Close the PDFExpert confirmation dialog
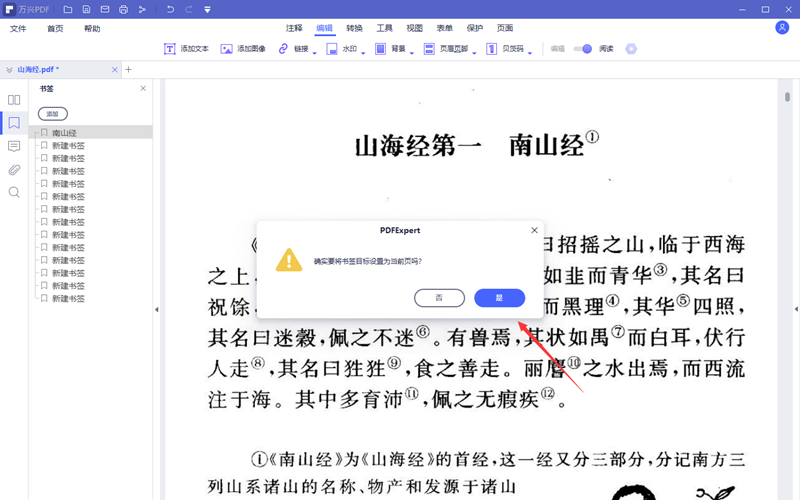 click(x=534, y=230)
